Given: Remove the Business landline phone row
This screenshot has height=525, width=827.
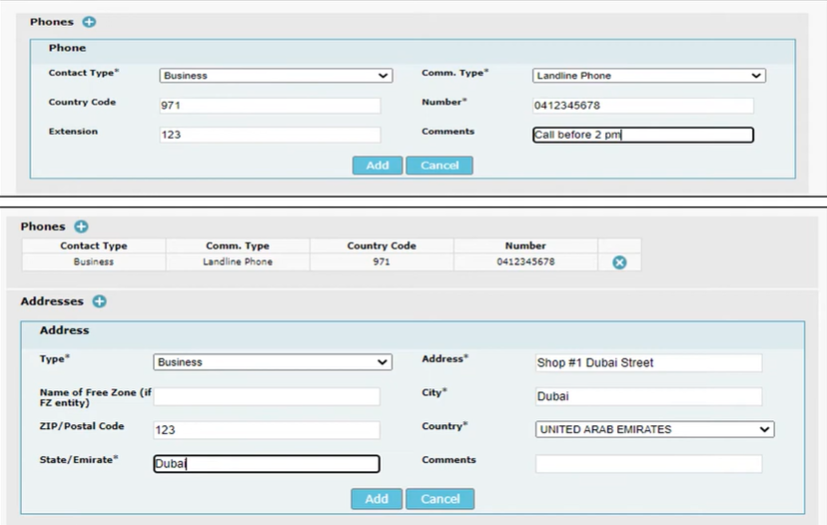Looking at the screenshot, I should pos(619,262).
